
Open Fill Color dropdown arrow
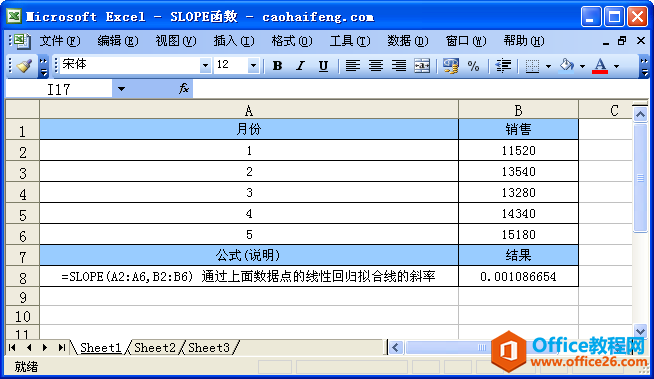click(582, 66)
